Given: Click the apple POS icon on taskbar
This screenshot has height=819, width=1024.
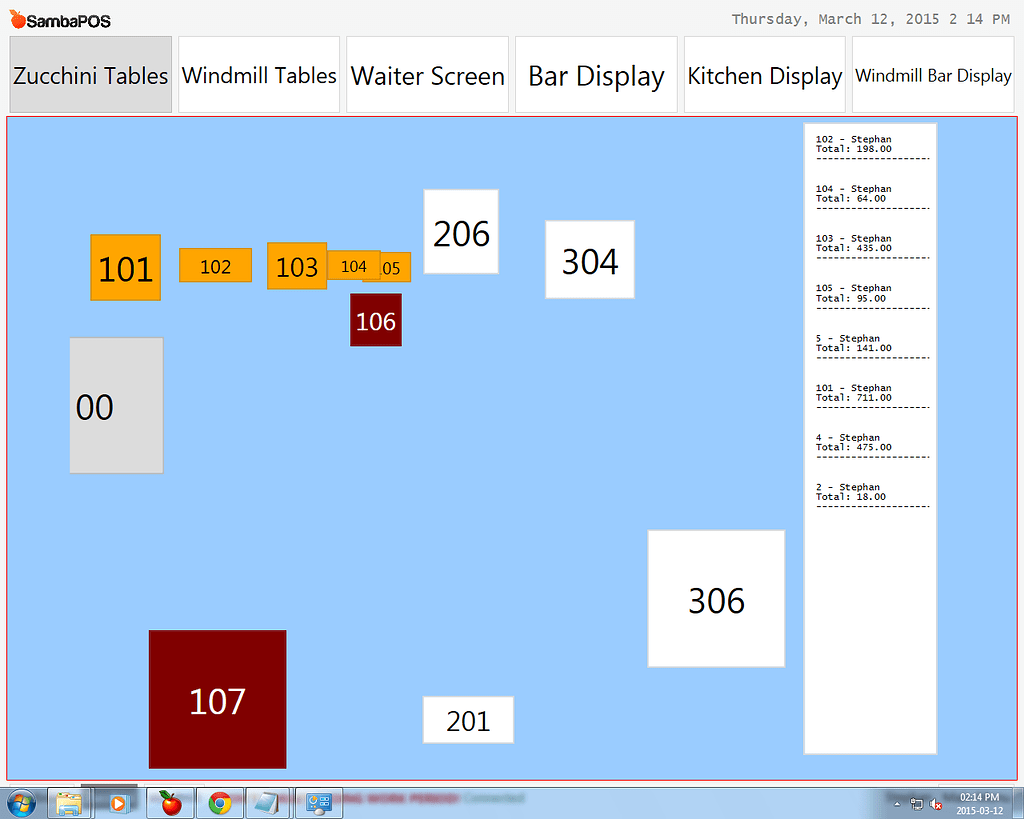Looking at the screenshot, I should [169, 803].
